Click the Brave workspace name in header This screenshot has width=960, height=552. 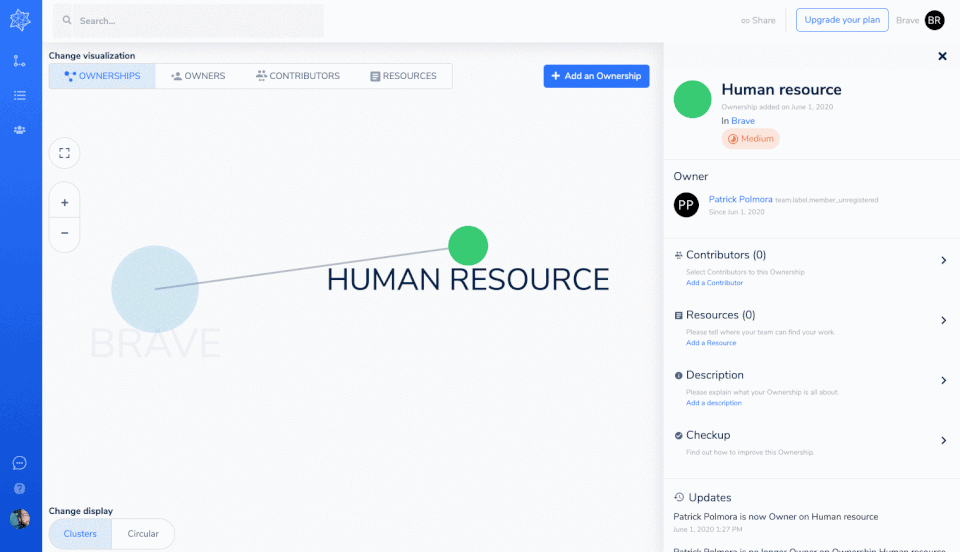[907, 20]
